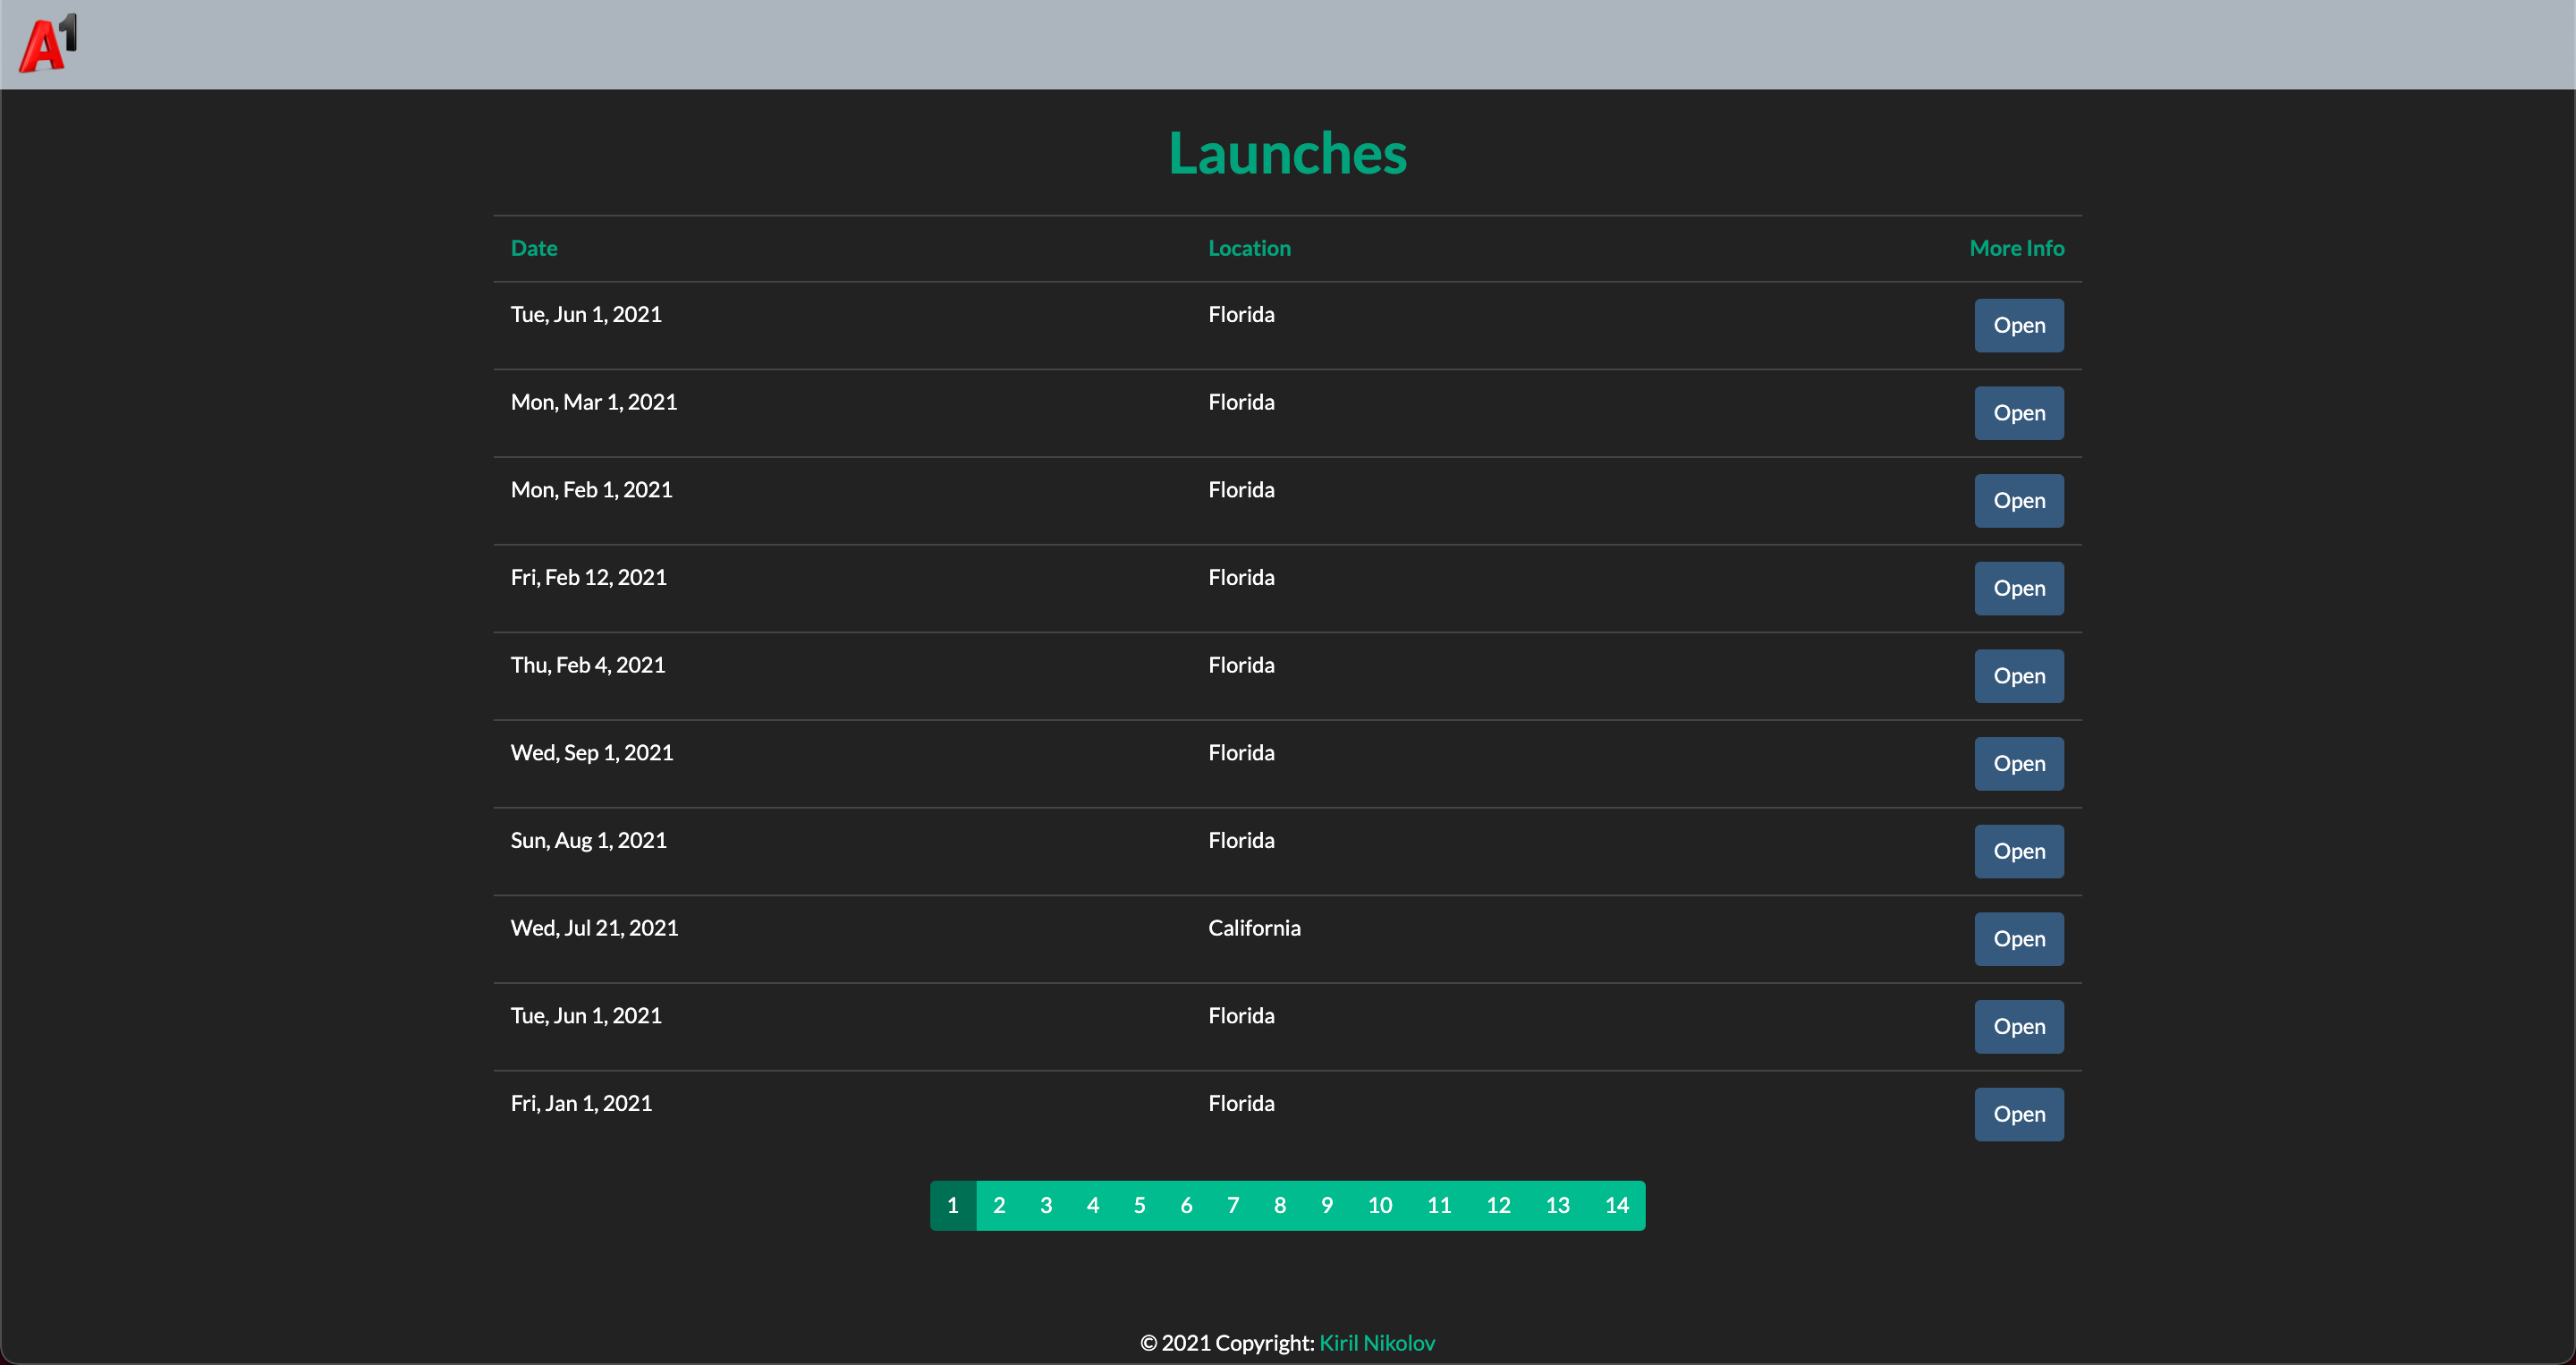The image size is (2576, 1365).
Task: Go to the last page, page 14
Action: 1616,1205
